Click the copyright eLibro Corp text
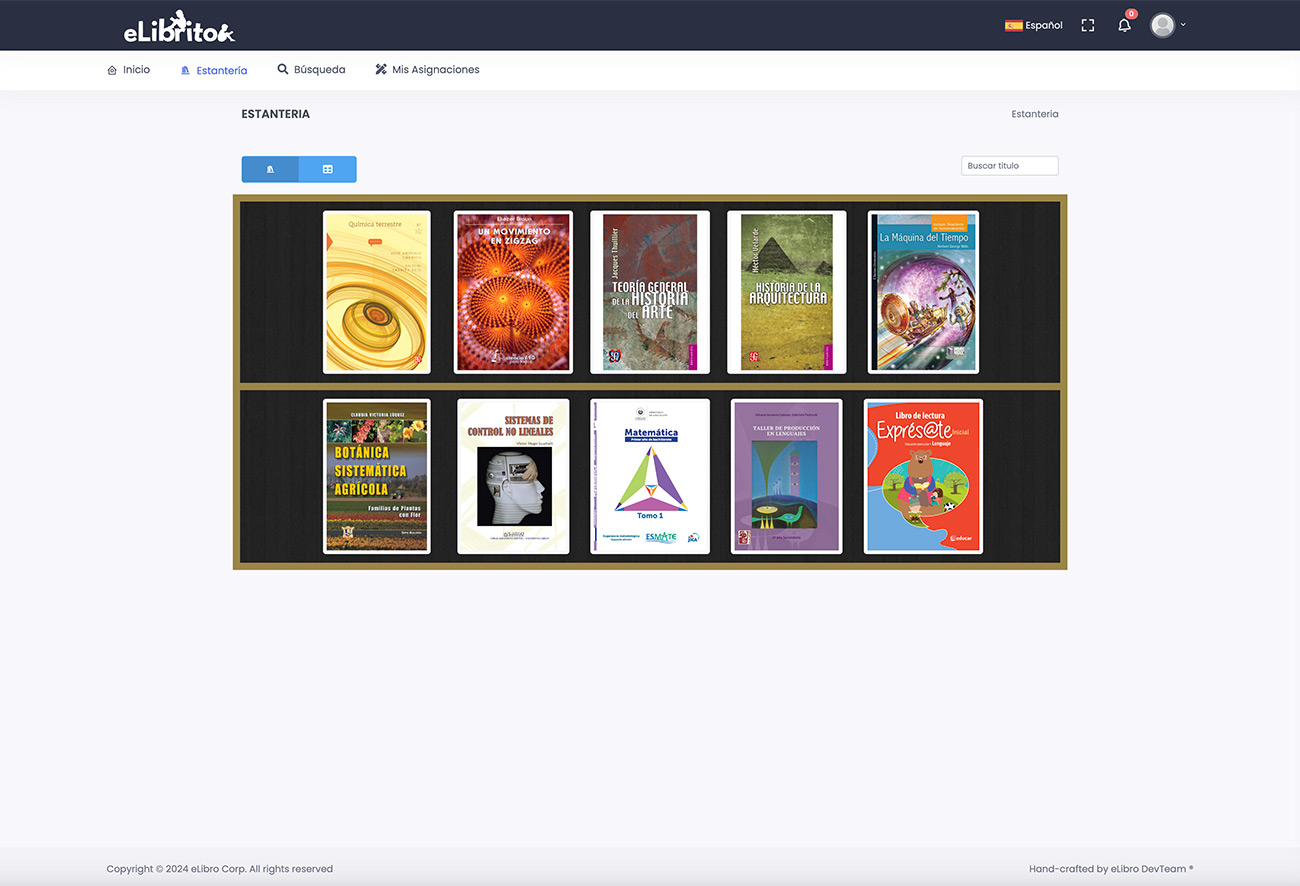Image resolution: width=1300 pixels, height=886 pixels. (x=220, y=869)
